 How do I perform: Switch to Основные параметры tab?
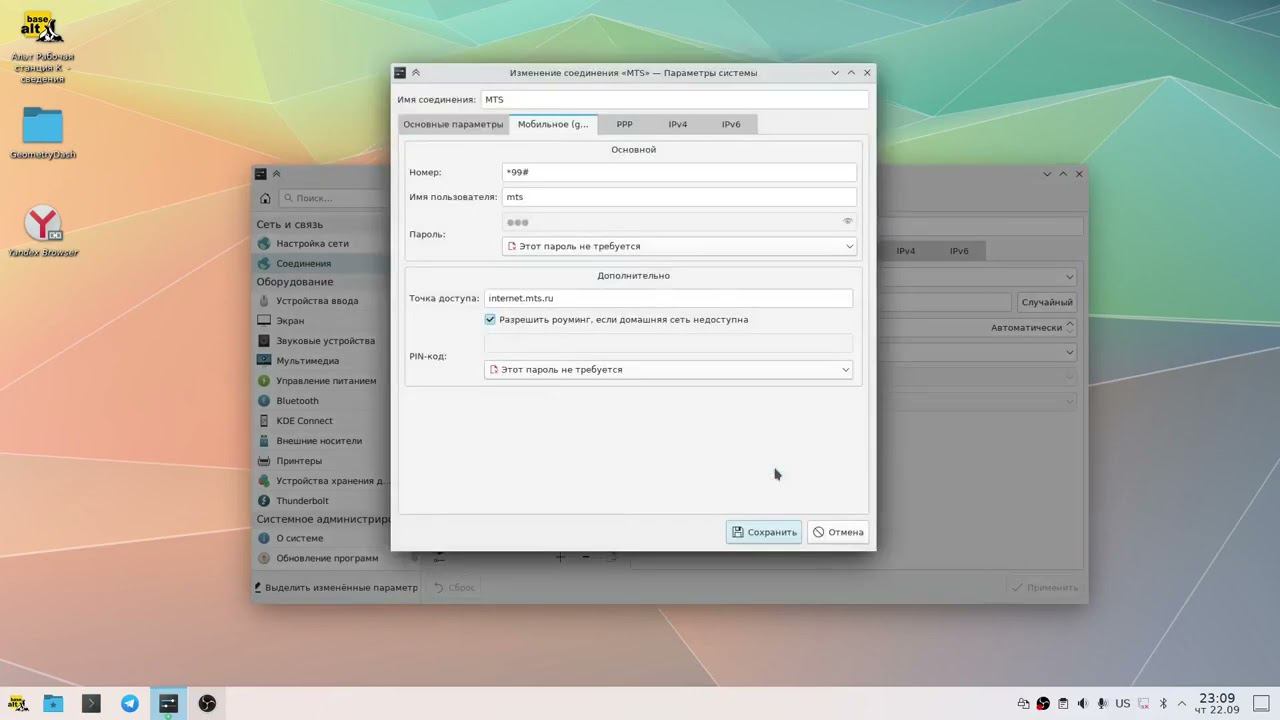[x=453, y=124]
